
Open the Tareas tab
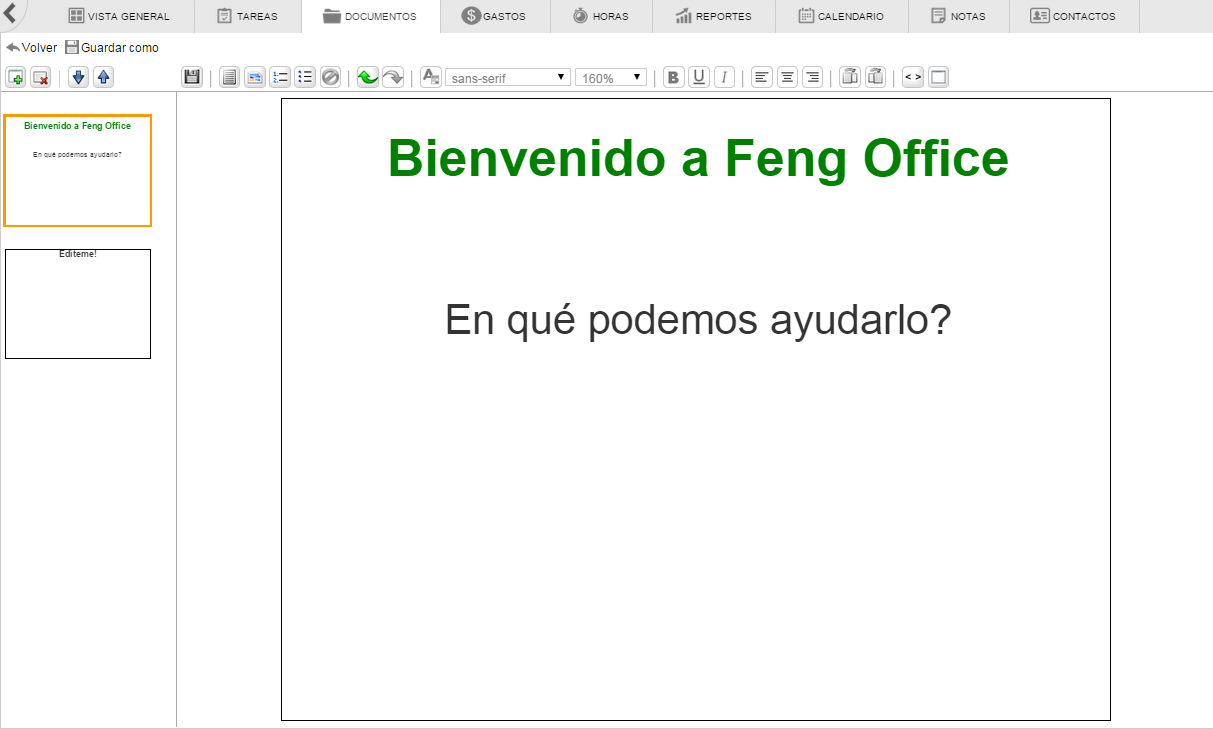247,16
